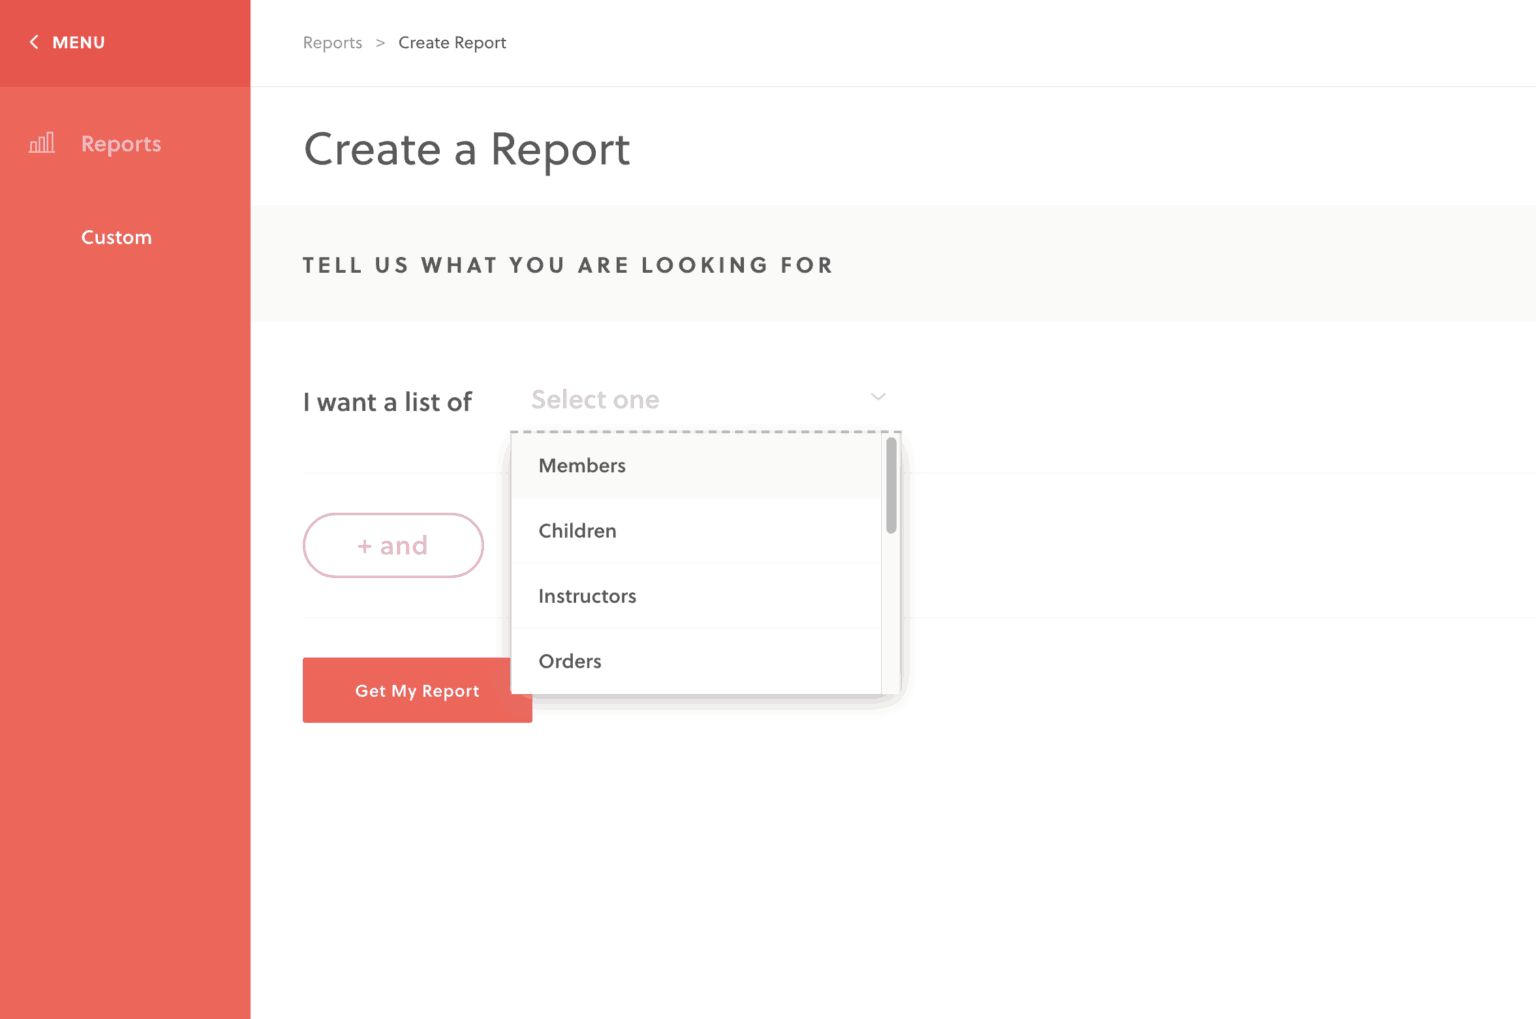Open the Select one dropdown chevron

coord(877,397)
